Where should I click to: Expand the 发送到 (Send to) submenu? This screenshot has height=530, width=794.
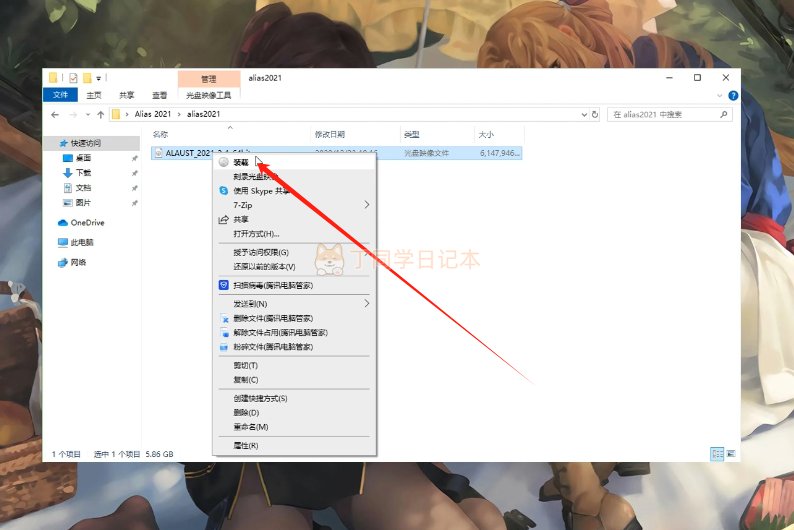(366, 303)
